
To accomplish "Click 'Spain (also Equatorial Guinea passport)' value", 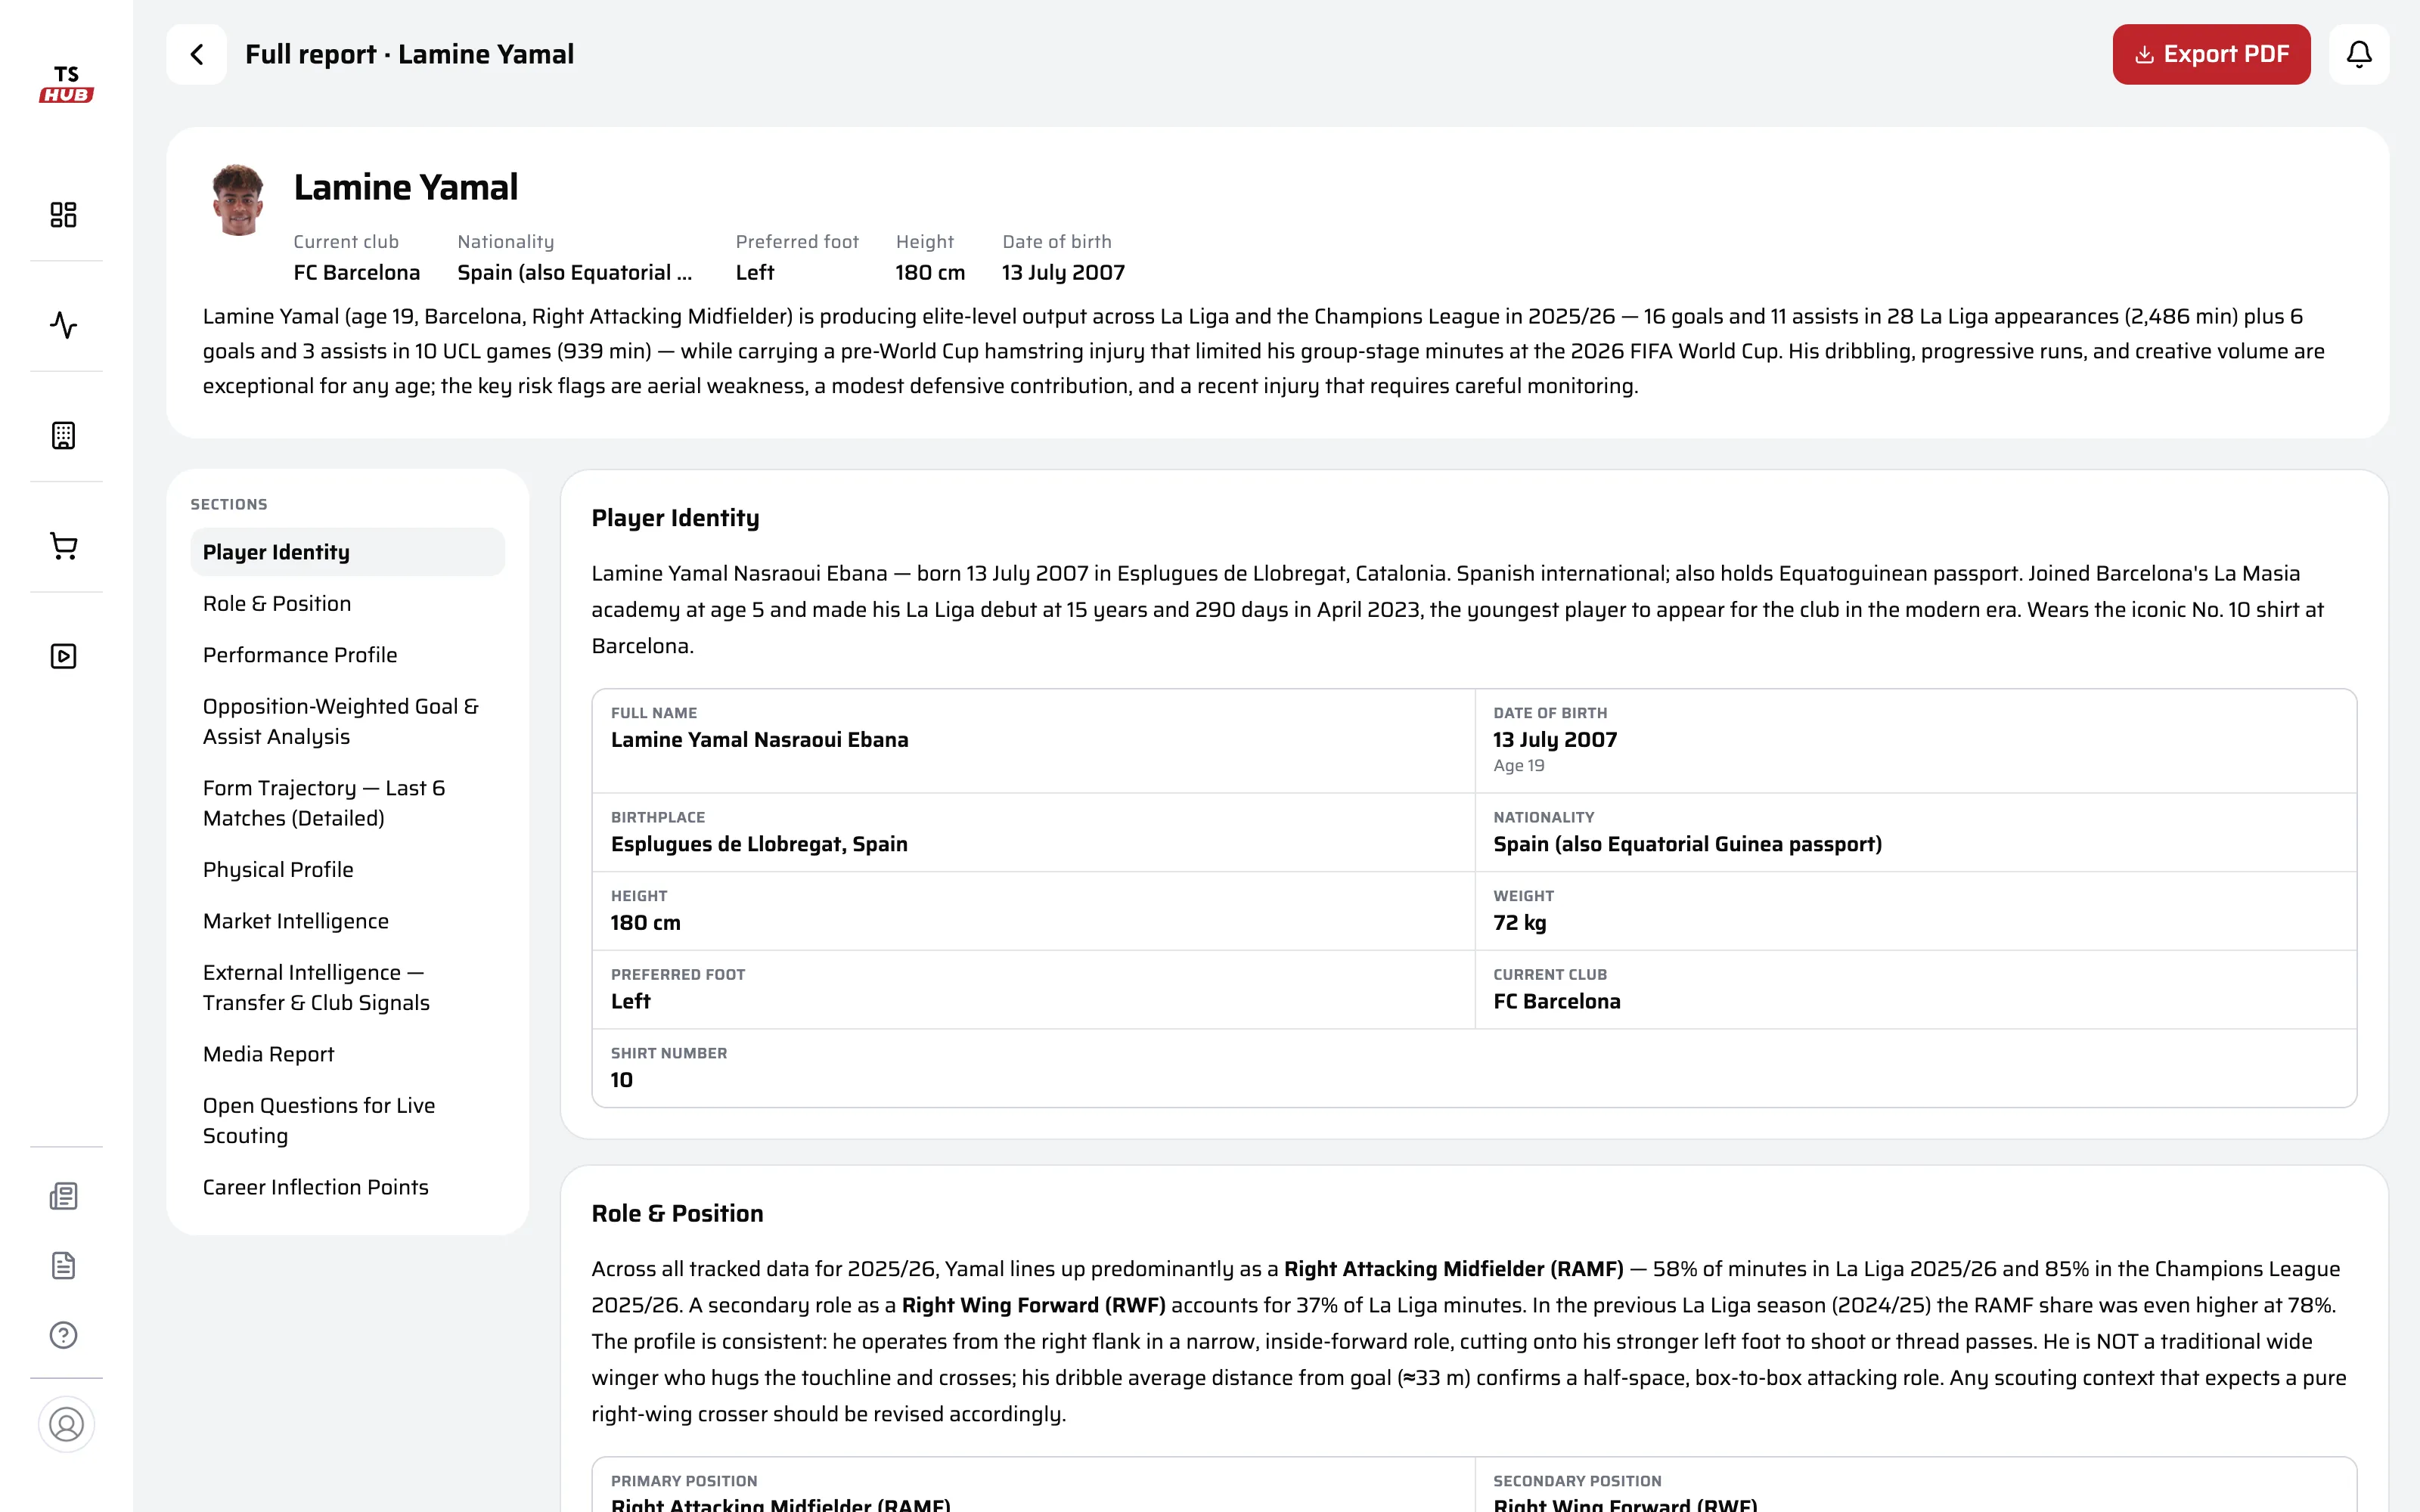I will [1687, 844].
